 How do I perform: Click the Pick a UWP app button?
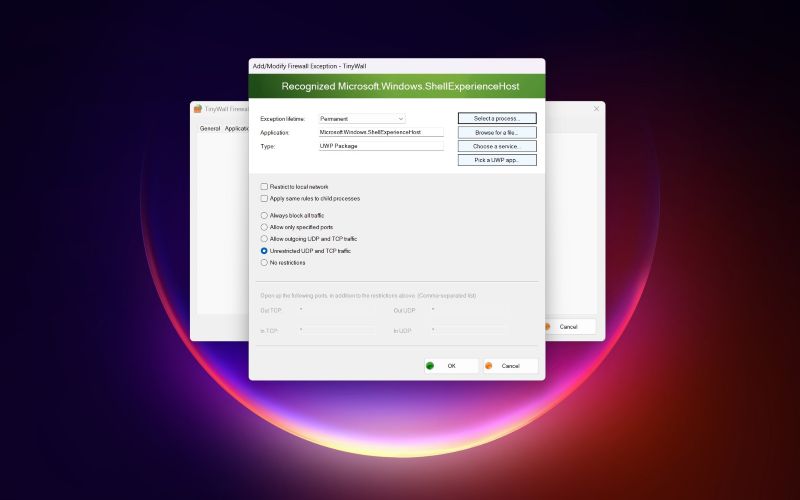(x=497, y=160)
